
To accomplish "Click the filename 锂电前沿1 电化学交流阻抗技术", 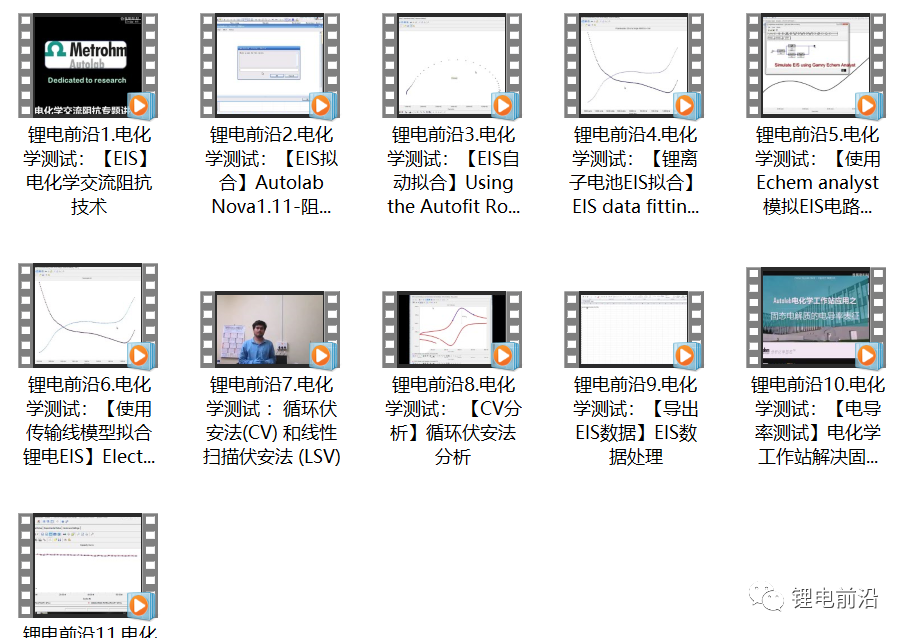I will [88, 170].
